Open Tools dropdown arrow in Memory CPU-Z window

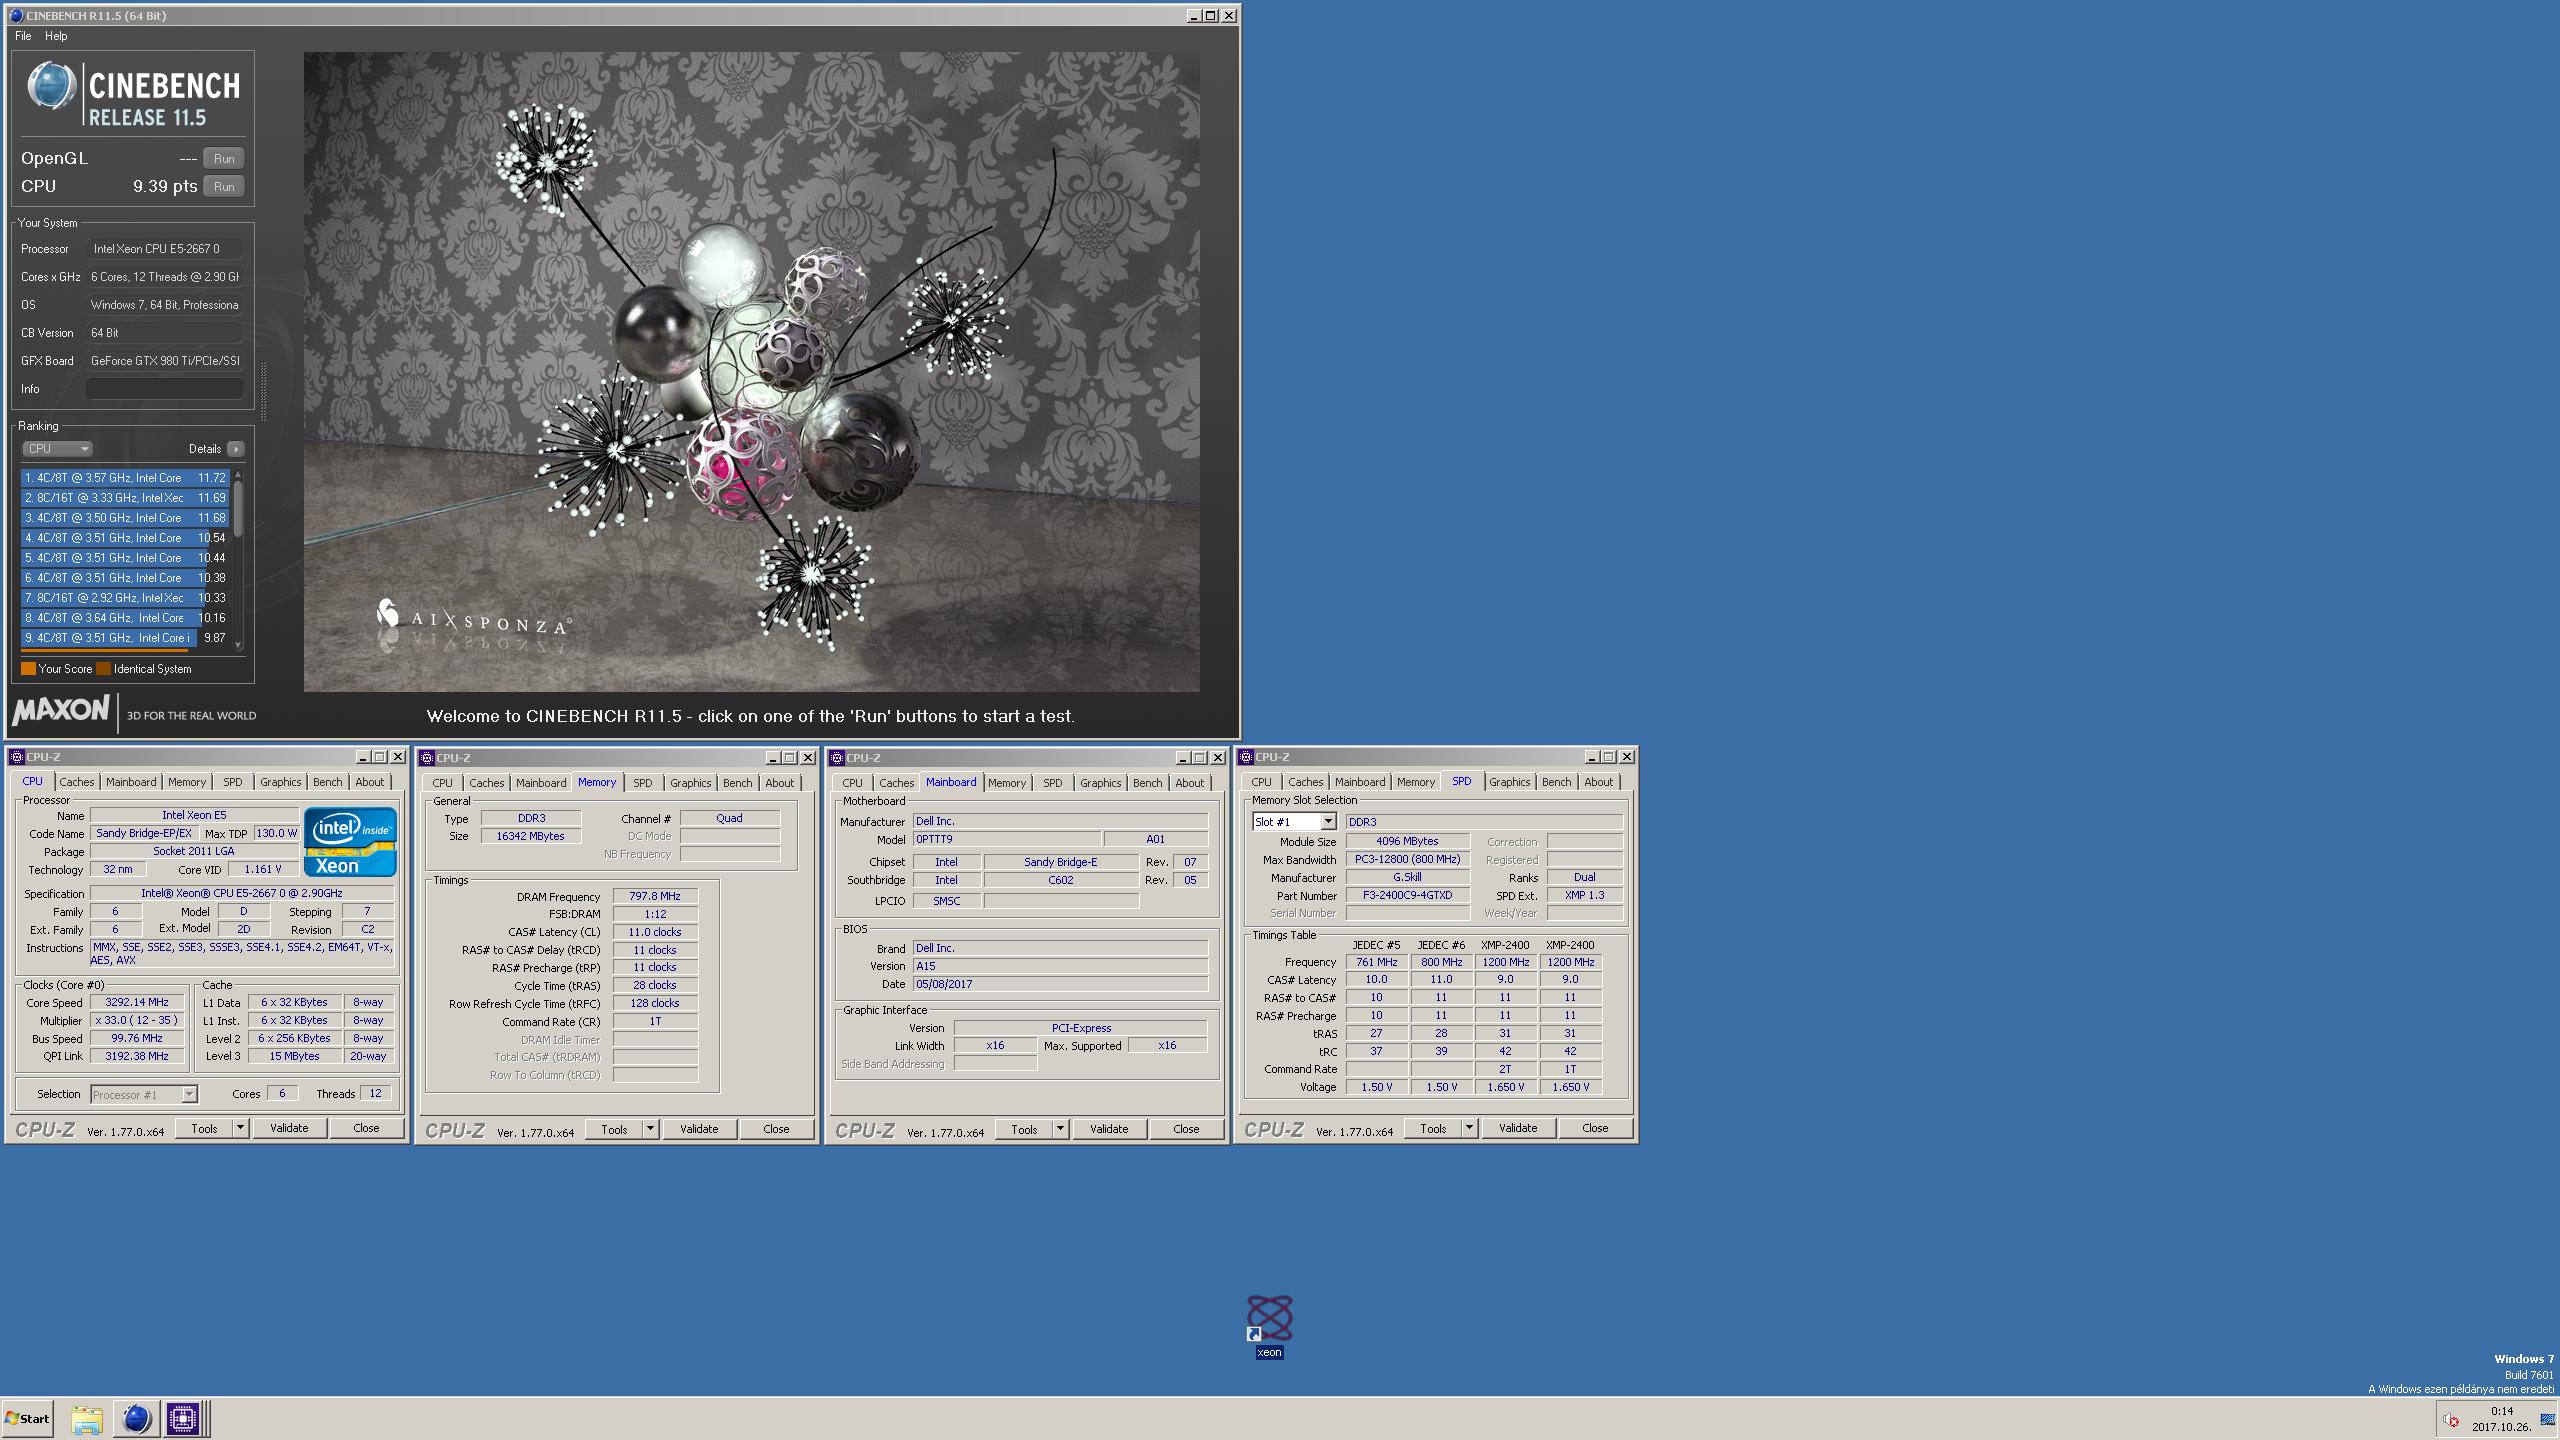coord(650,1129)
